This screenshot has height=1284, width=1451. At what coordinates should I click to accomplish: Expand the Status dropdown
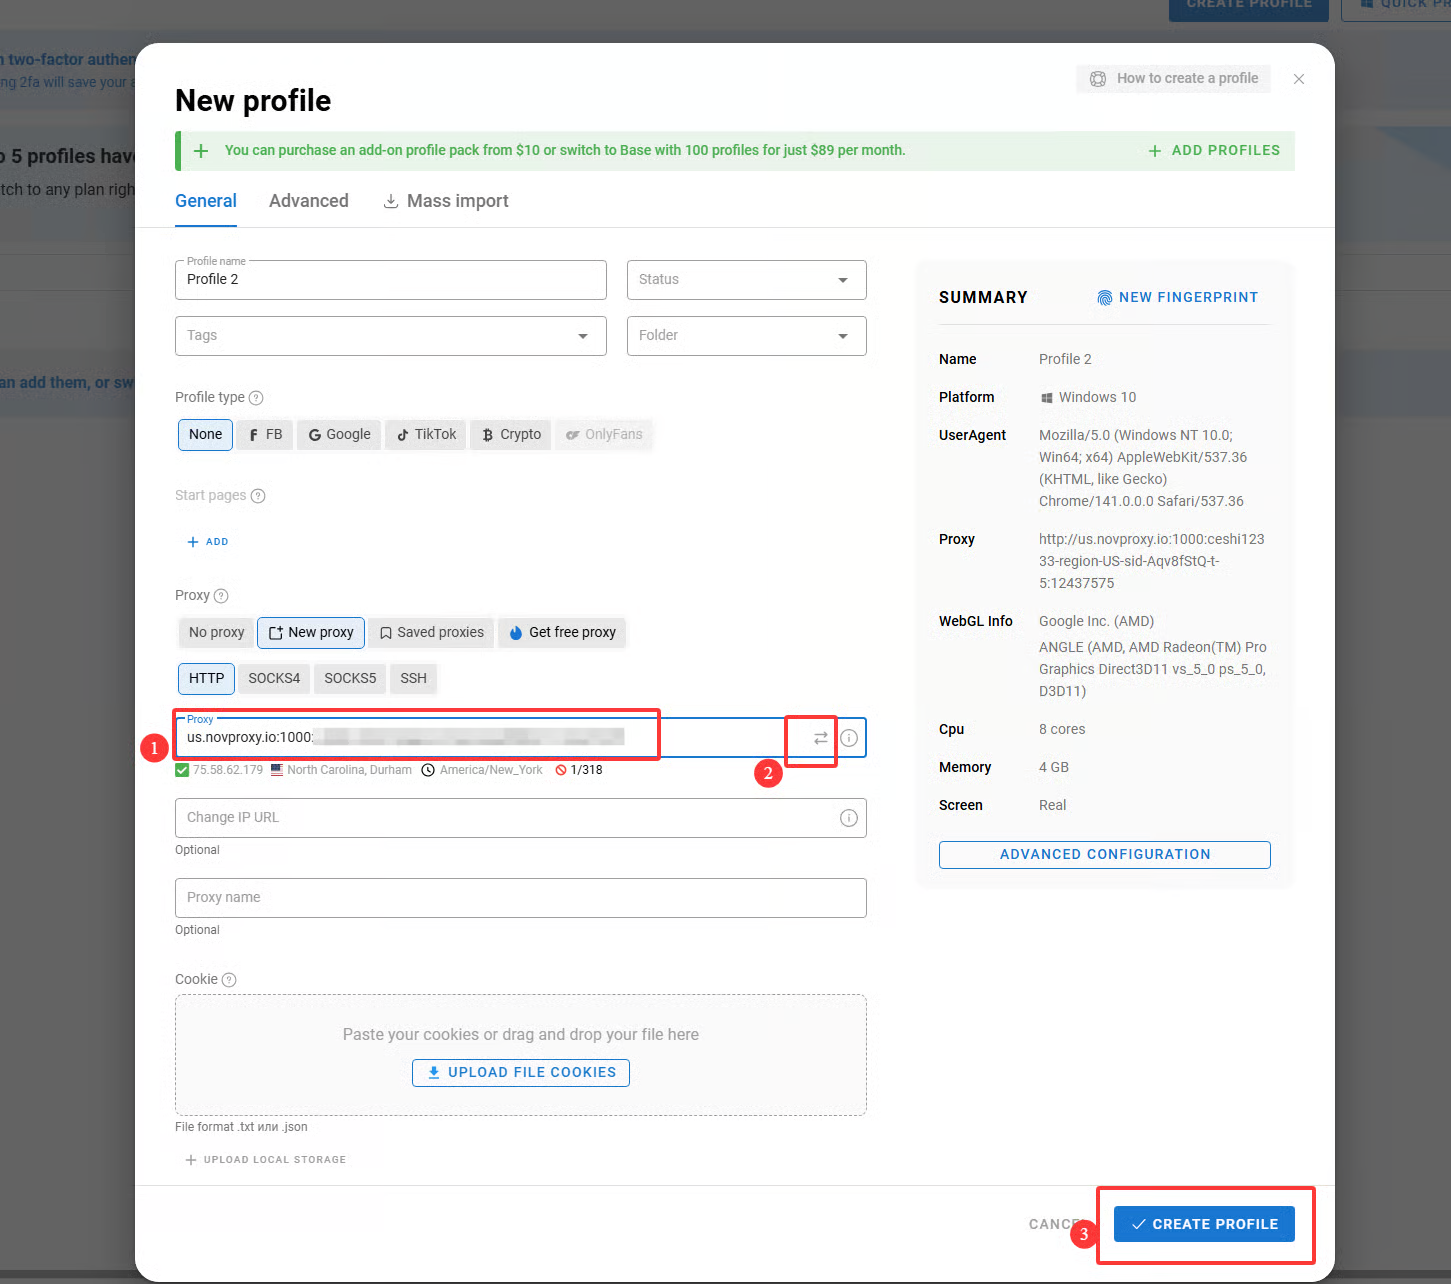point(746,280)
